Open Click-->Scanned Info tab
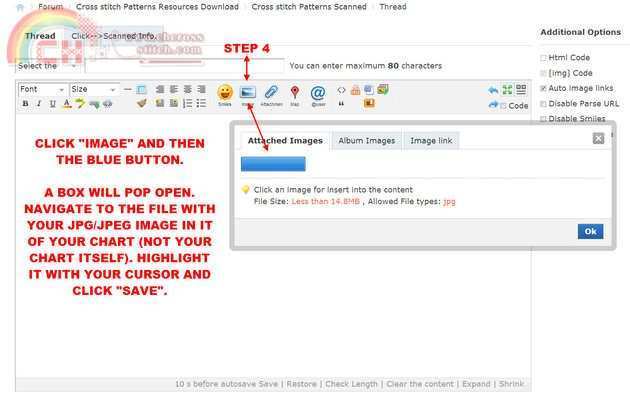Viewport: 630px width, 397px height. click(x=114, y=36)
